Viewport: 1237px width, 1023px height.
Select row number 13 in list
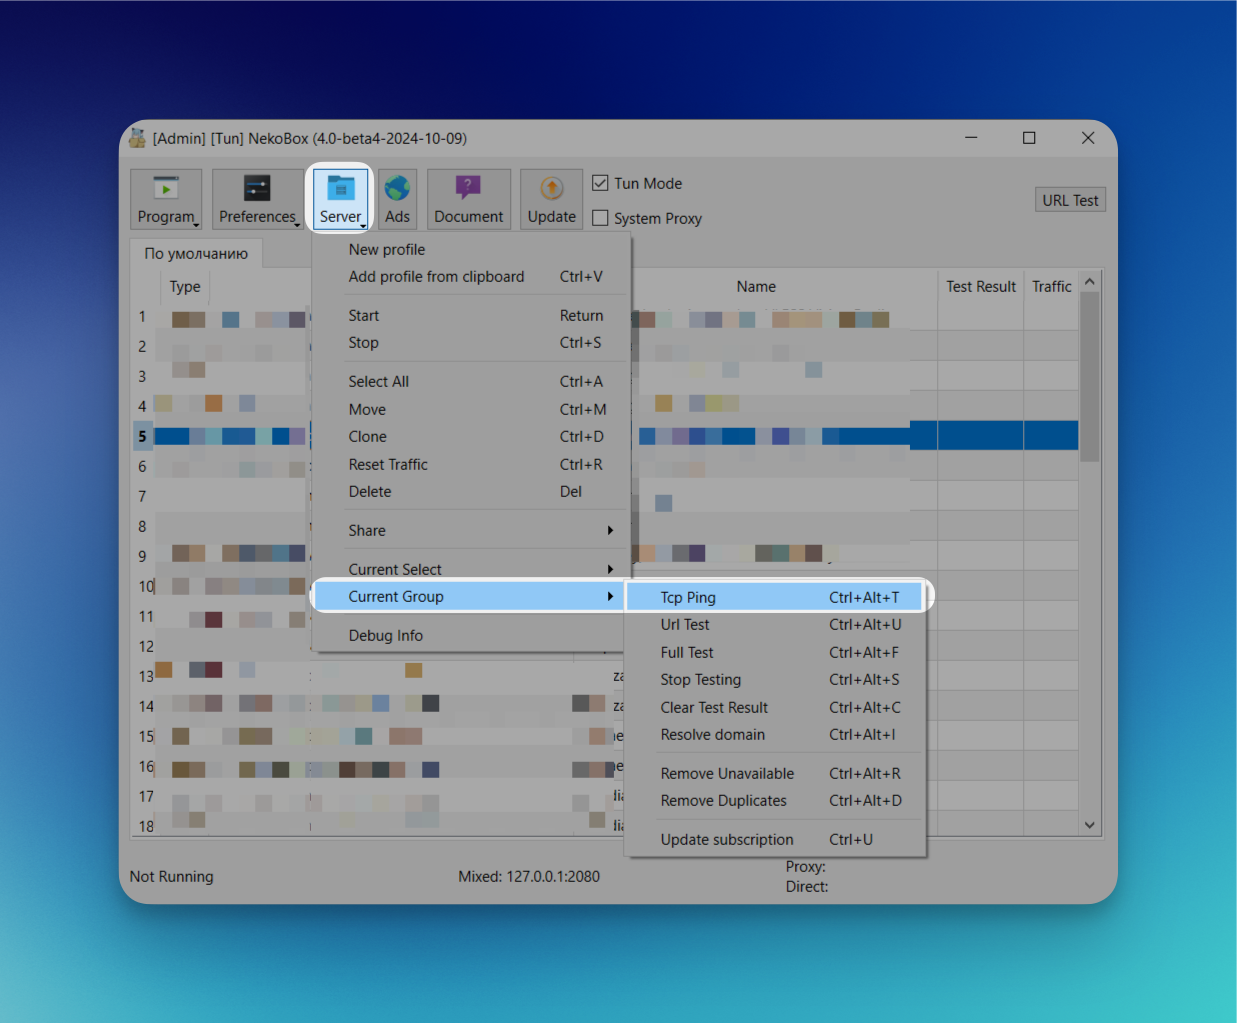145,676
